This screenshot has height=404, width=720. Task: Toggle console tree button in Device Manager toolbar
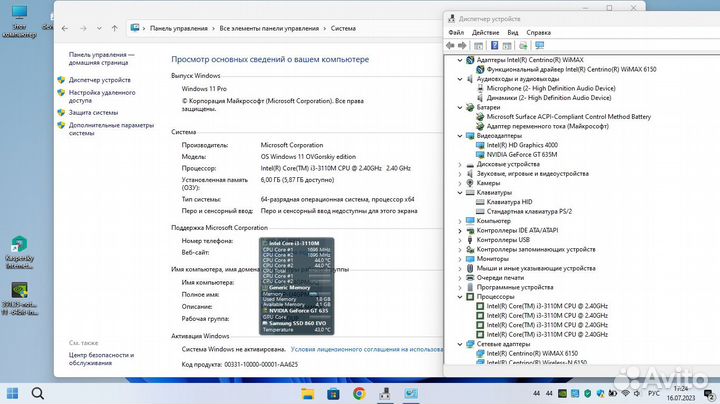478,45
